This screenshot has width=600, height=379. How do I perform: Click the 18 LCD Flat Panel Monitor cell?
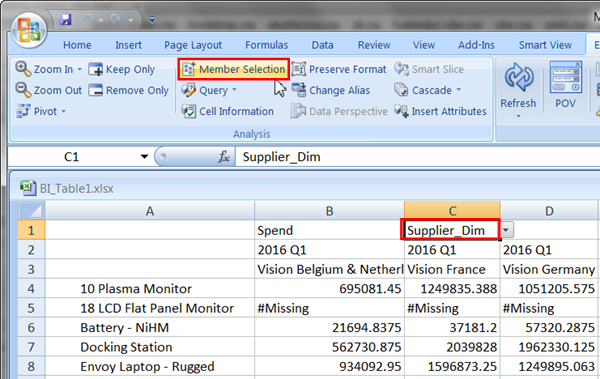(x=150, y=308)
